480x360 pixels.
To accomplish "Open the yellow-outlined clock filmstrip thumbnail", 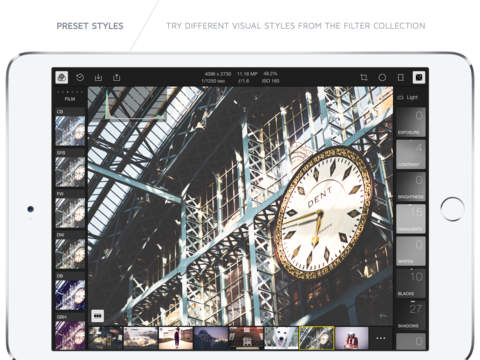I will pos(316,338).
